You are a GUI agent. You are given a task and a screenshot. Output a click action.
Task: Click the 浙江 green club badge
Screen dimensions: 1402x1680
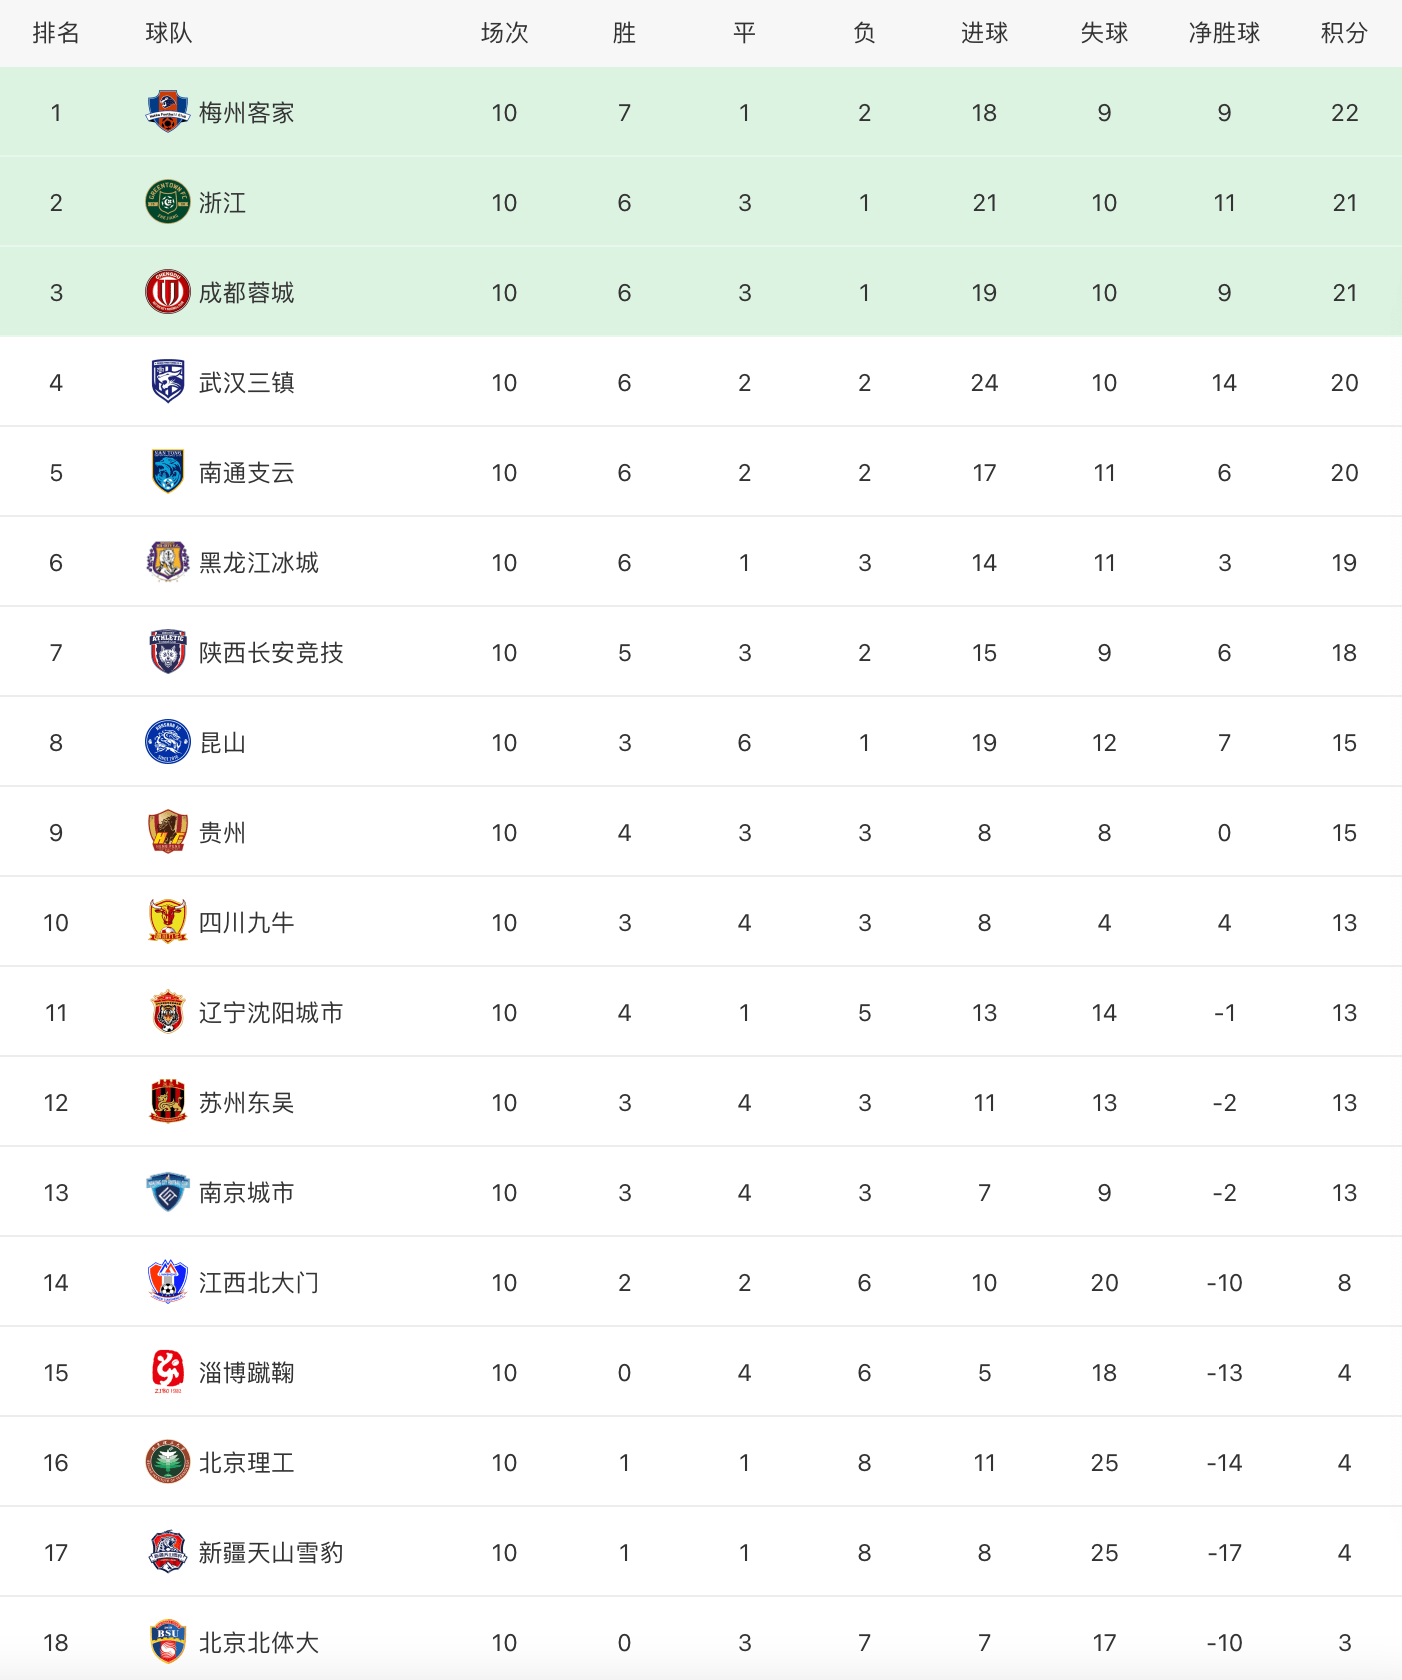[x=168, y=202]
